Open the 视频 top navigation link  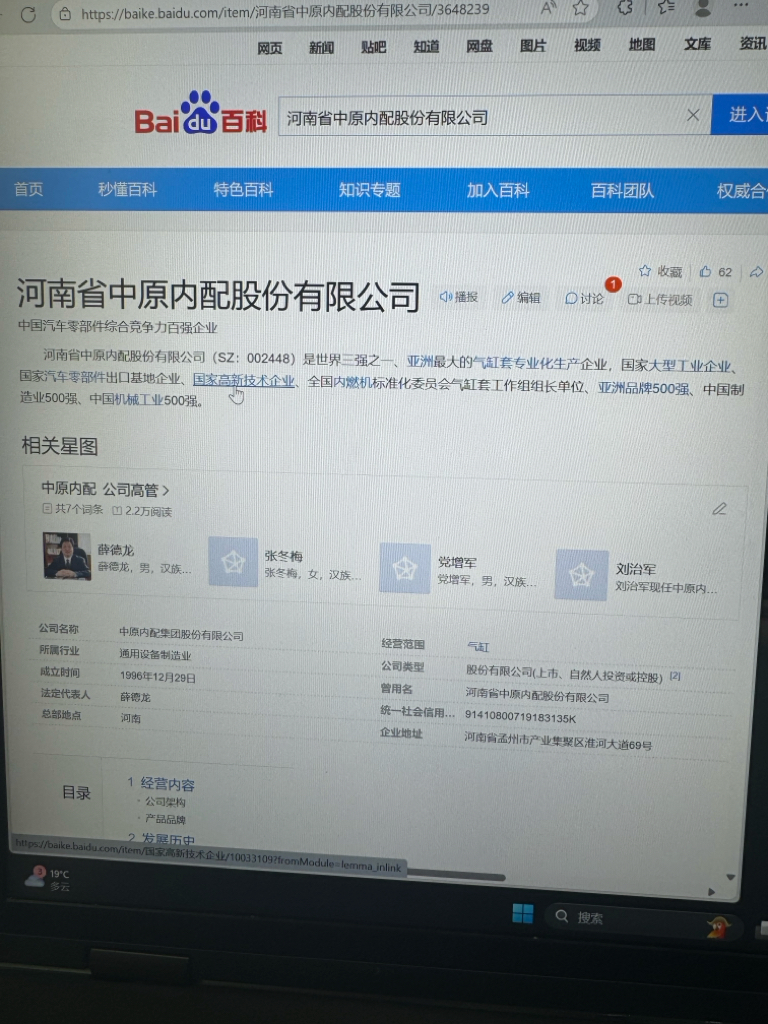click(x=587, y=44)
